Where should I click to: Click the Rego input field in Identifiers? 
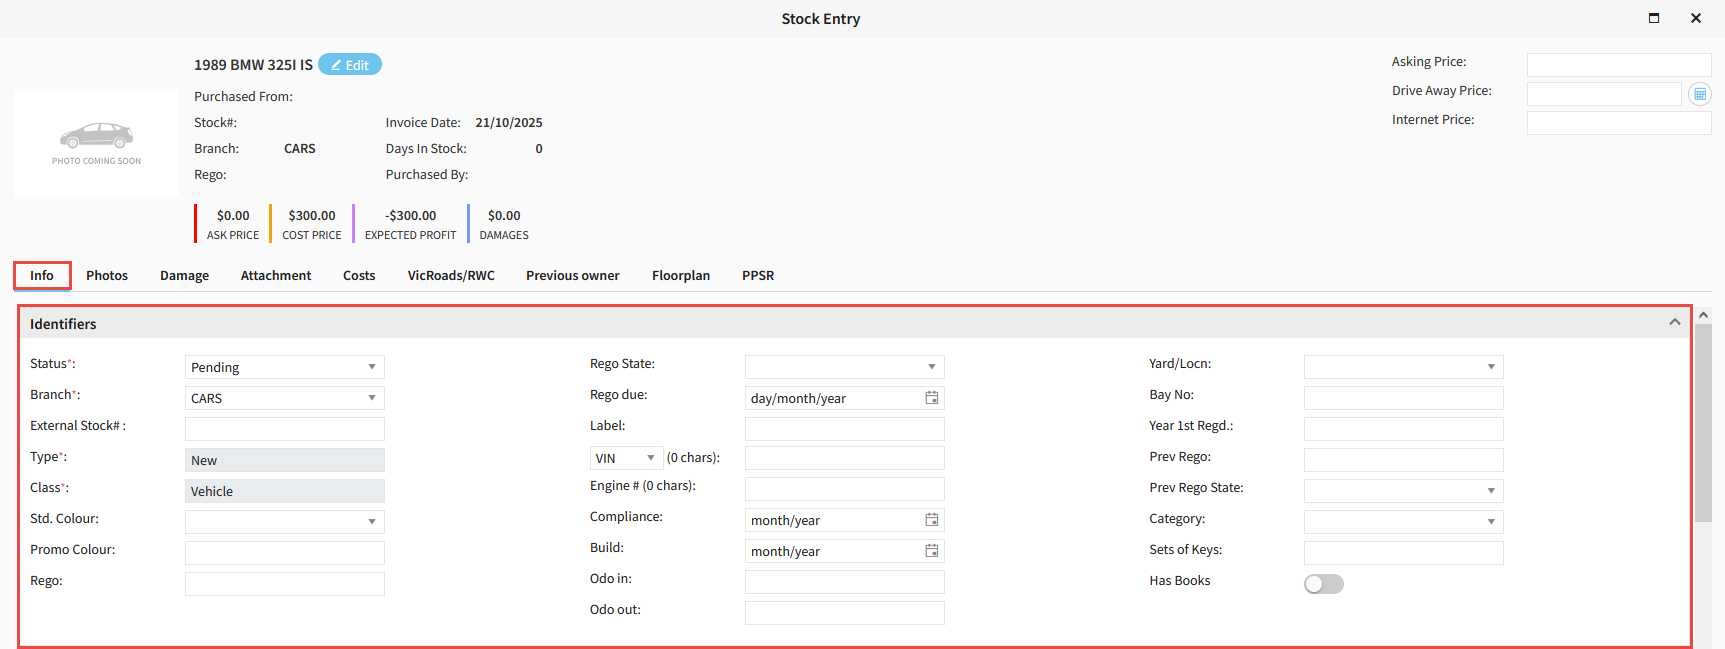(285, 584)
